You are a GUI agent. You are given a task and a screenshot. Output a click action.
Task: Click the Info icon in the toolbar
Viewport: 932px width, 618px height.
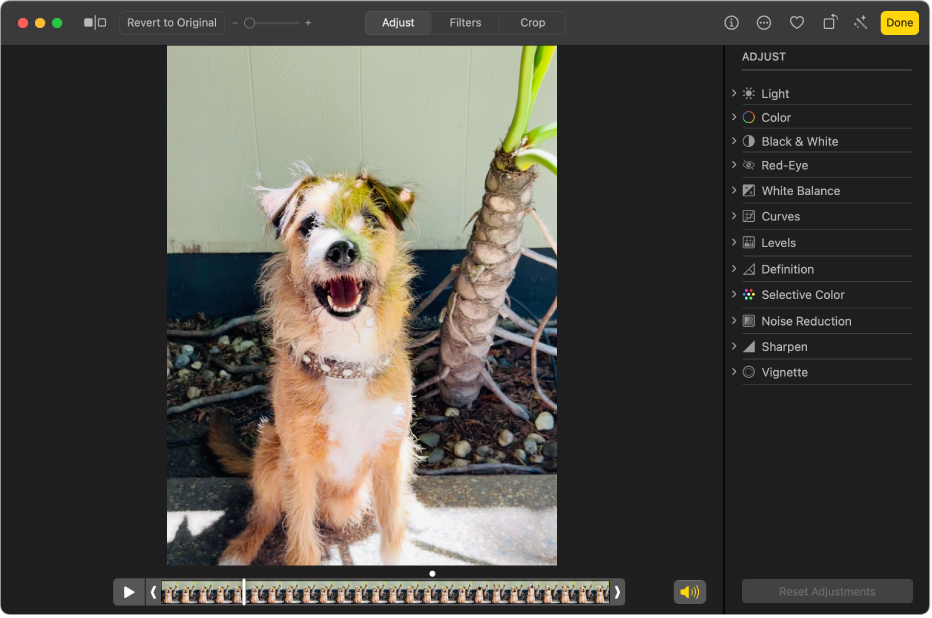click(x=731, y=23)
